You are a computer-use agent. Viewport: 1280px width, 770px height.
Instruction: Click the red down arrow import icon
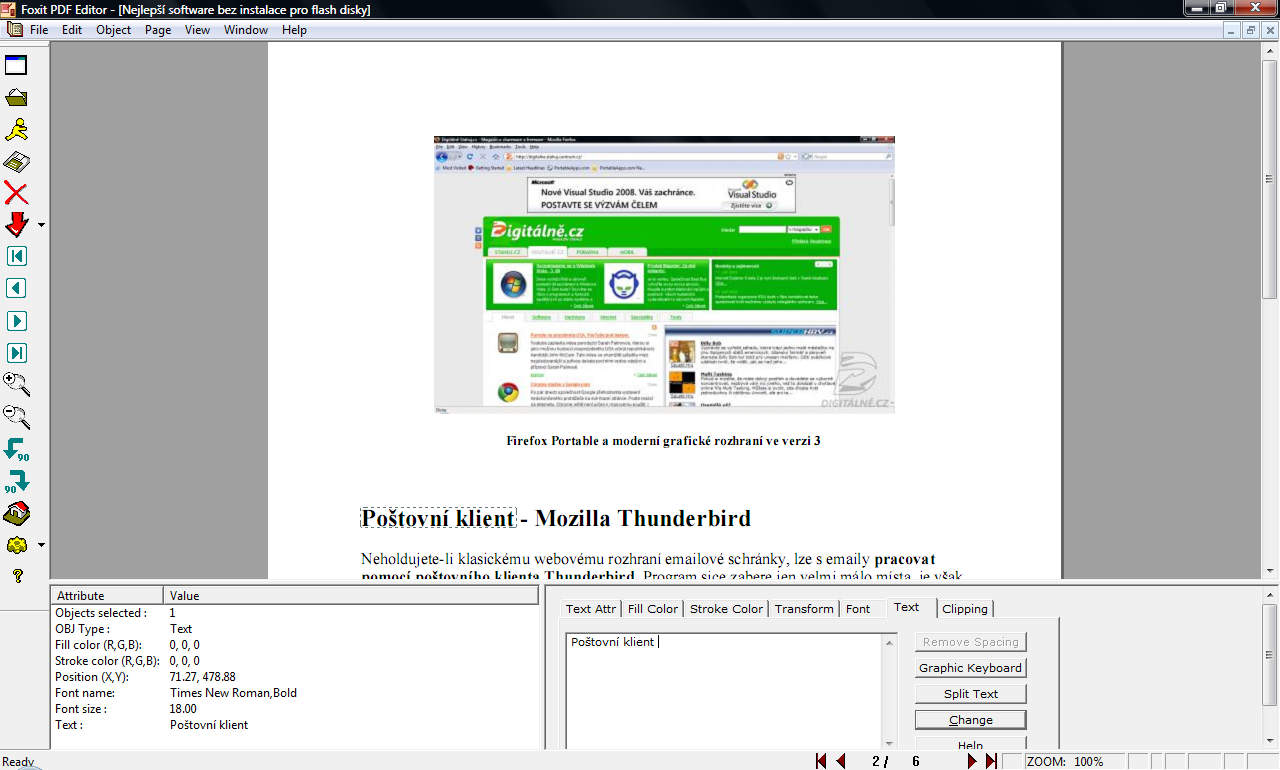[16, 224]
